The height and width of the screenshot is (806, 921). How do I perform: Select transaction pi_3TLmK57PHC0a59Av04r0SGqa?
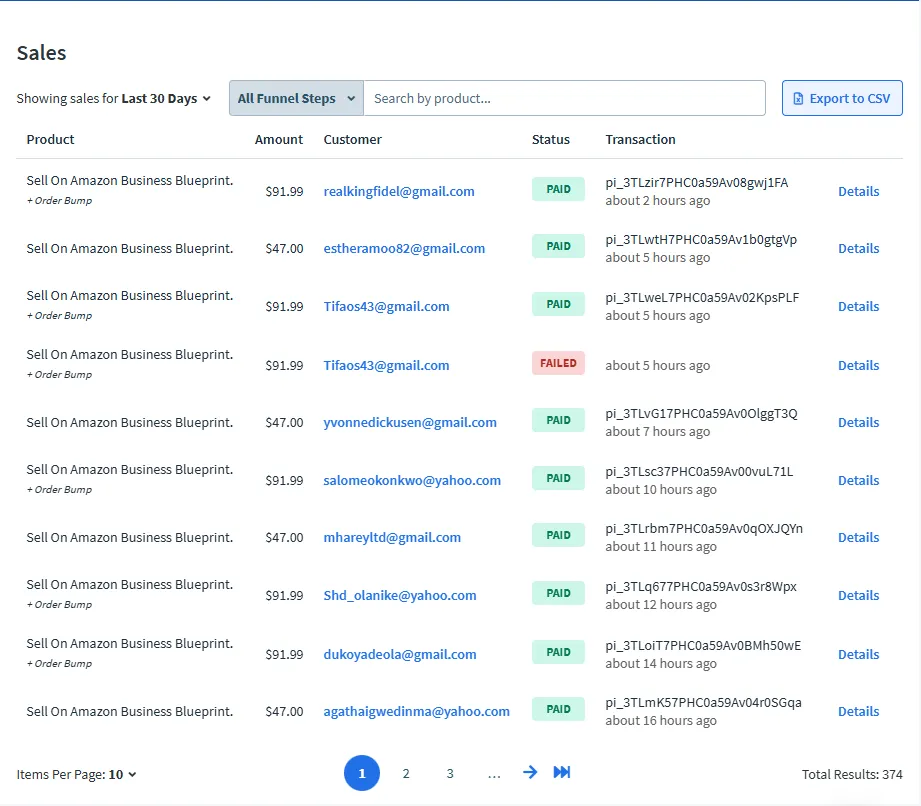coord(703,703)
